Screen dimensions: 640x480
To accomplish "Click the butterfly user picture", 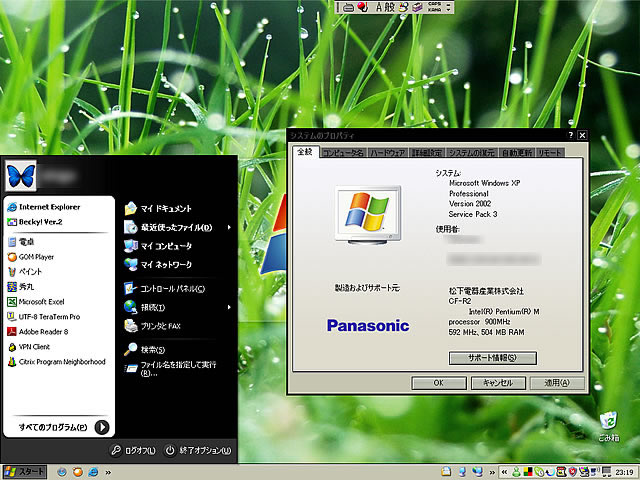I will pos(21,176).
